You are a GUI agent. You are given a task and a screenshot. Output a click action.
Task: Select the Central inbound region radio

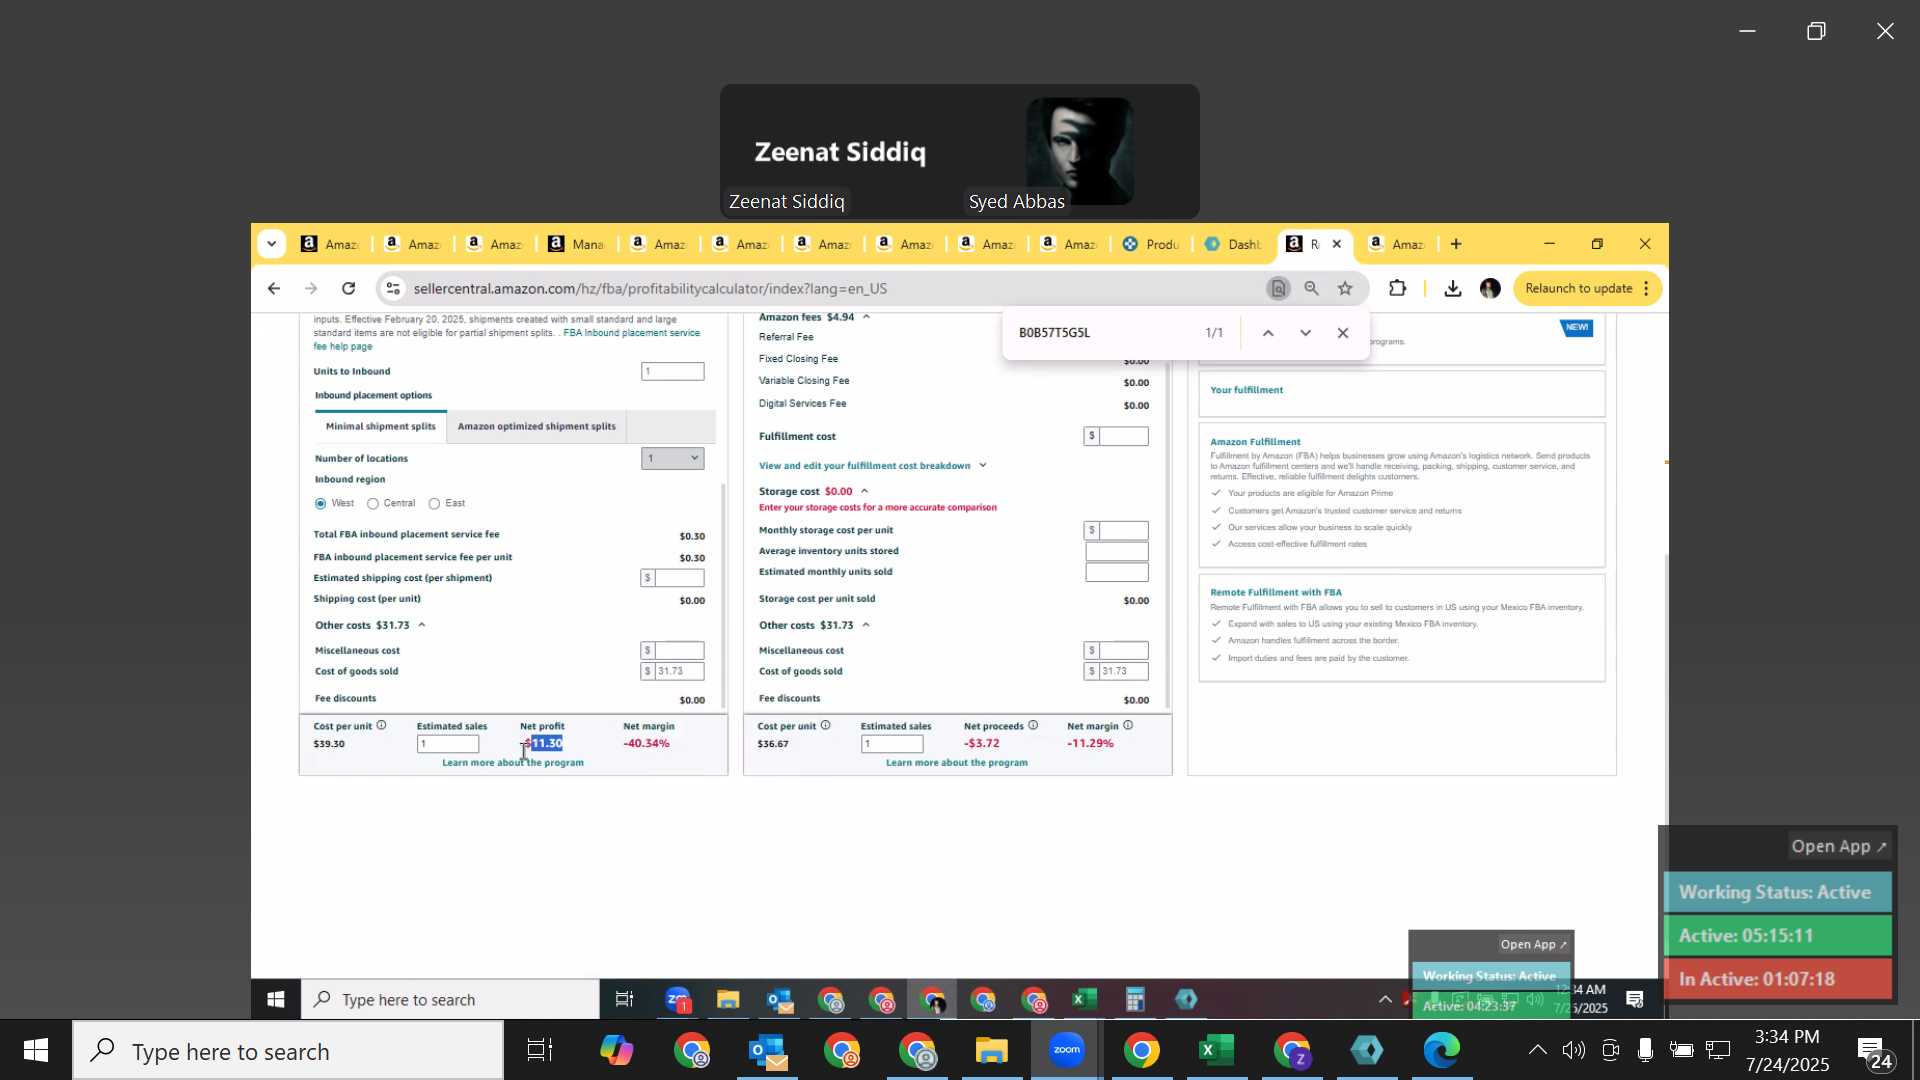click(372, 504)
